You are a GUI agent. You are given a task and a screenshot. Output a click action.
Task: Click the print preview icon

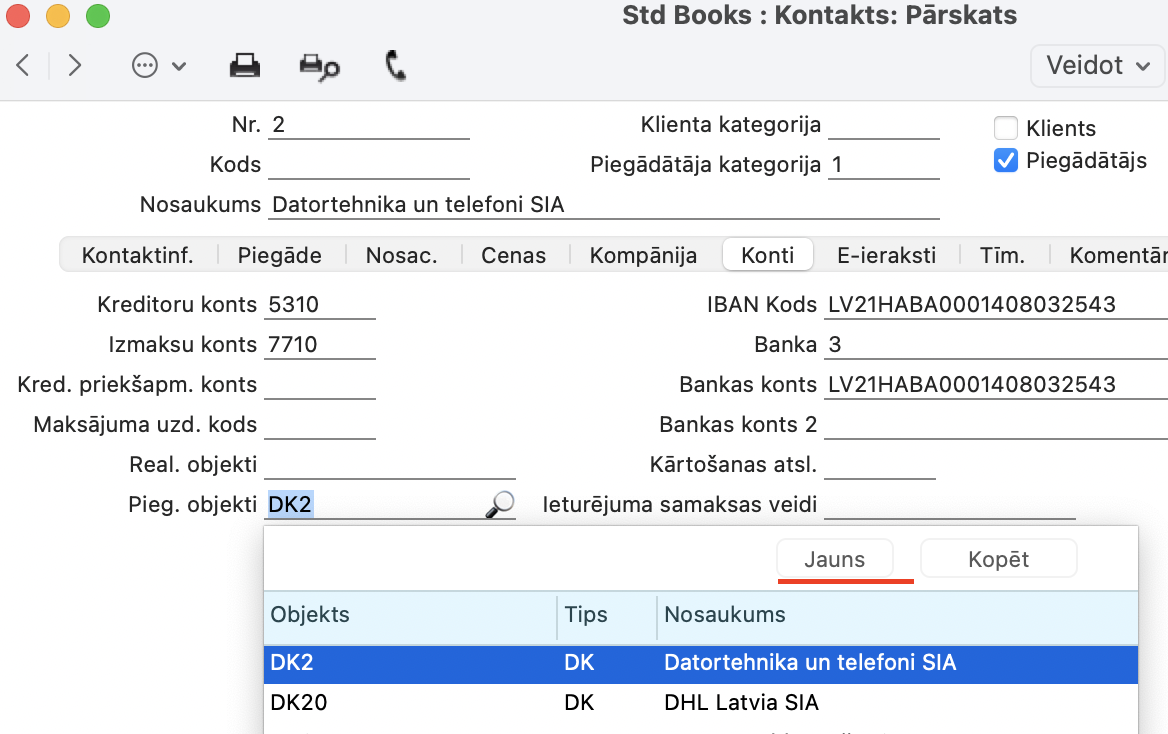pos(319,67)
